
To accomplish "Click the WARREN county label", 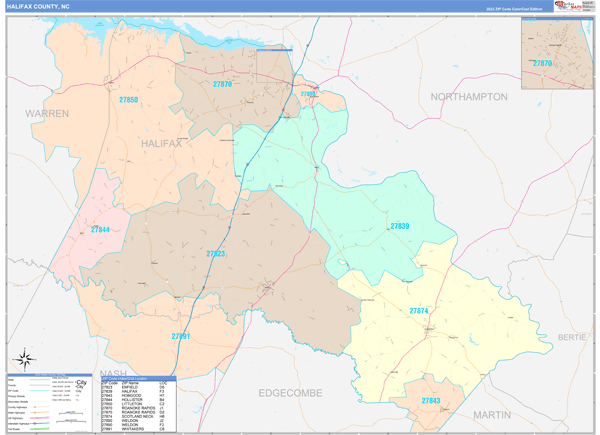I will pyautogui.click(x=47, y=114).
